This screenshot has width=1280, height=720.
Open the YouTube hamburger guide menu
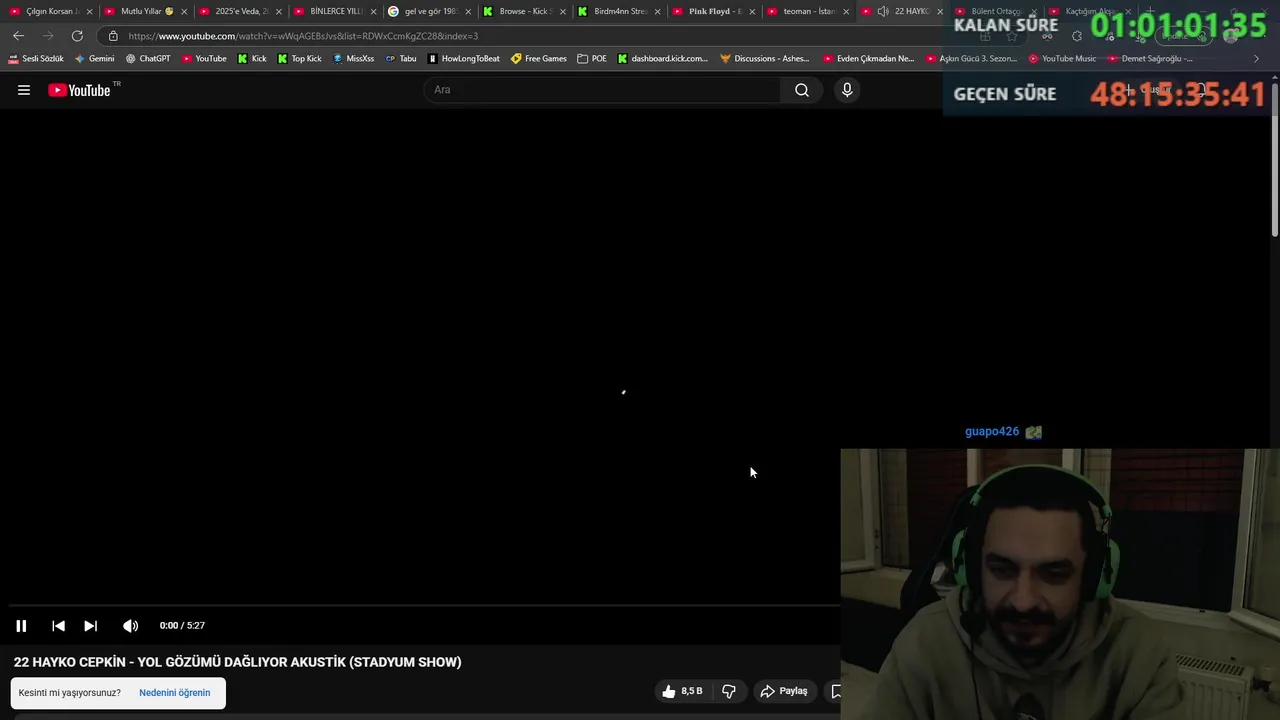pos(24,90)
